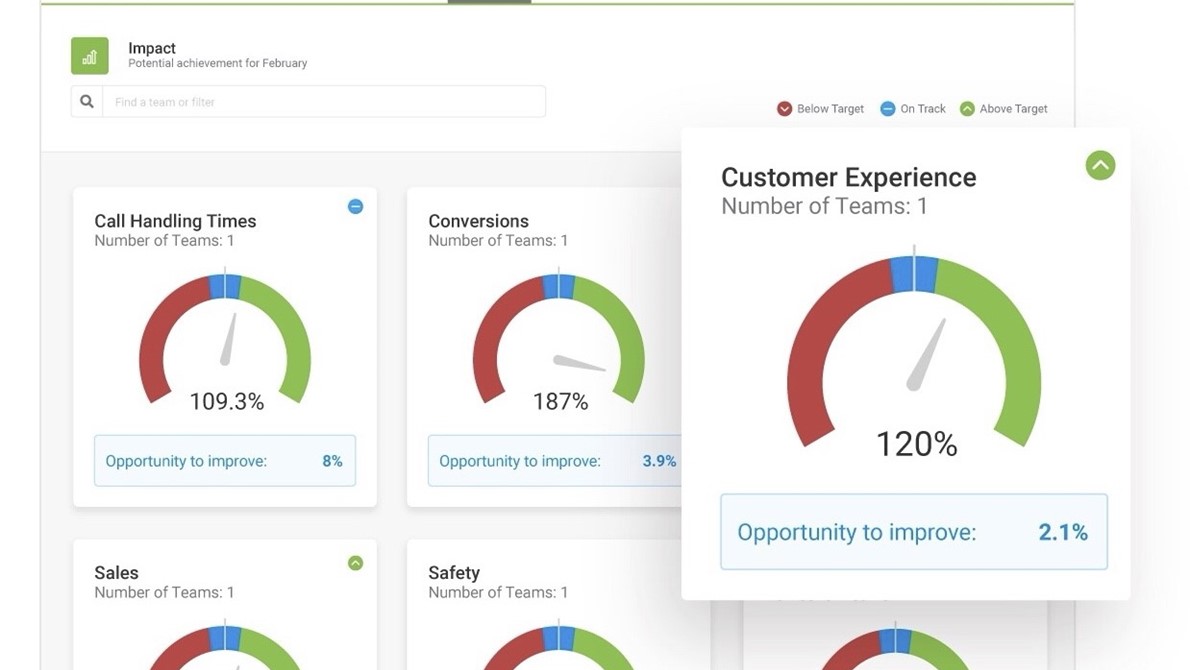Click the green chevron on Customer Experience card
This screenshot has height=670, width=1190.
(x=1100, y=165)
